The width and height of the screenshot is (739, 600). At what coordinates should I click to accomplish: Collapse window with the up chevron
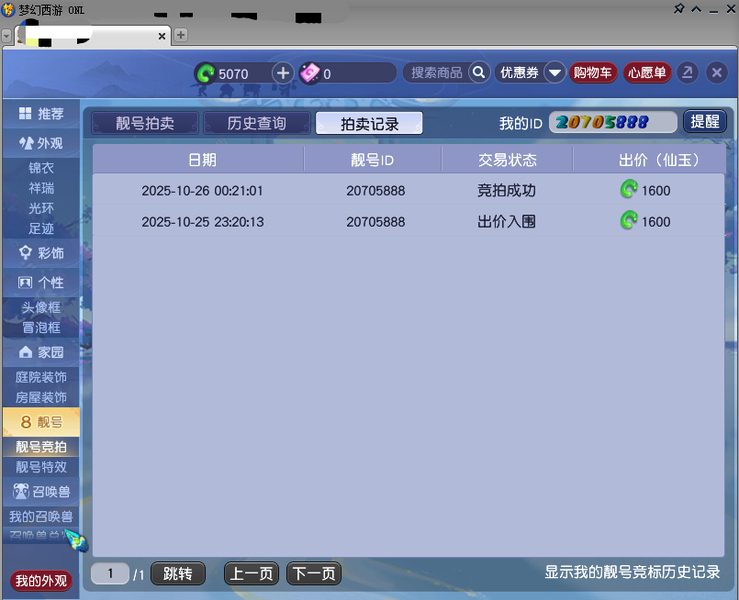pos(696,9)
